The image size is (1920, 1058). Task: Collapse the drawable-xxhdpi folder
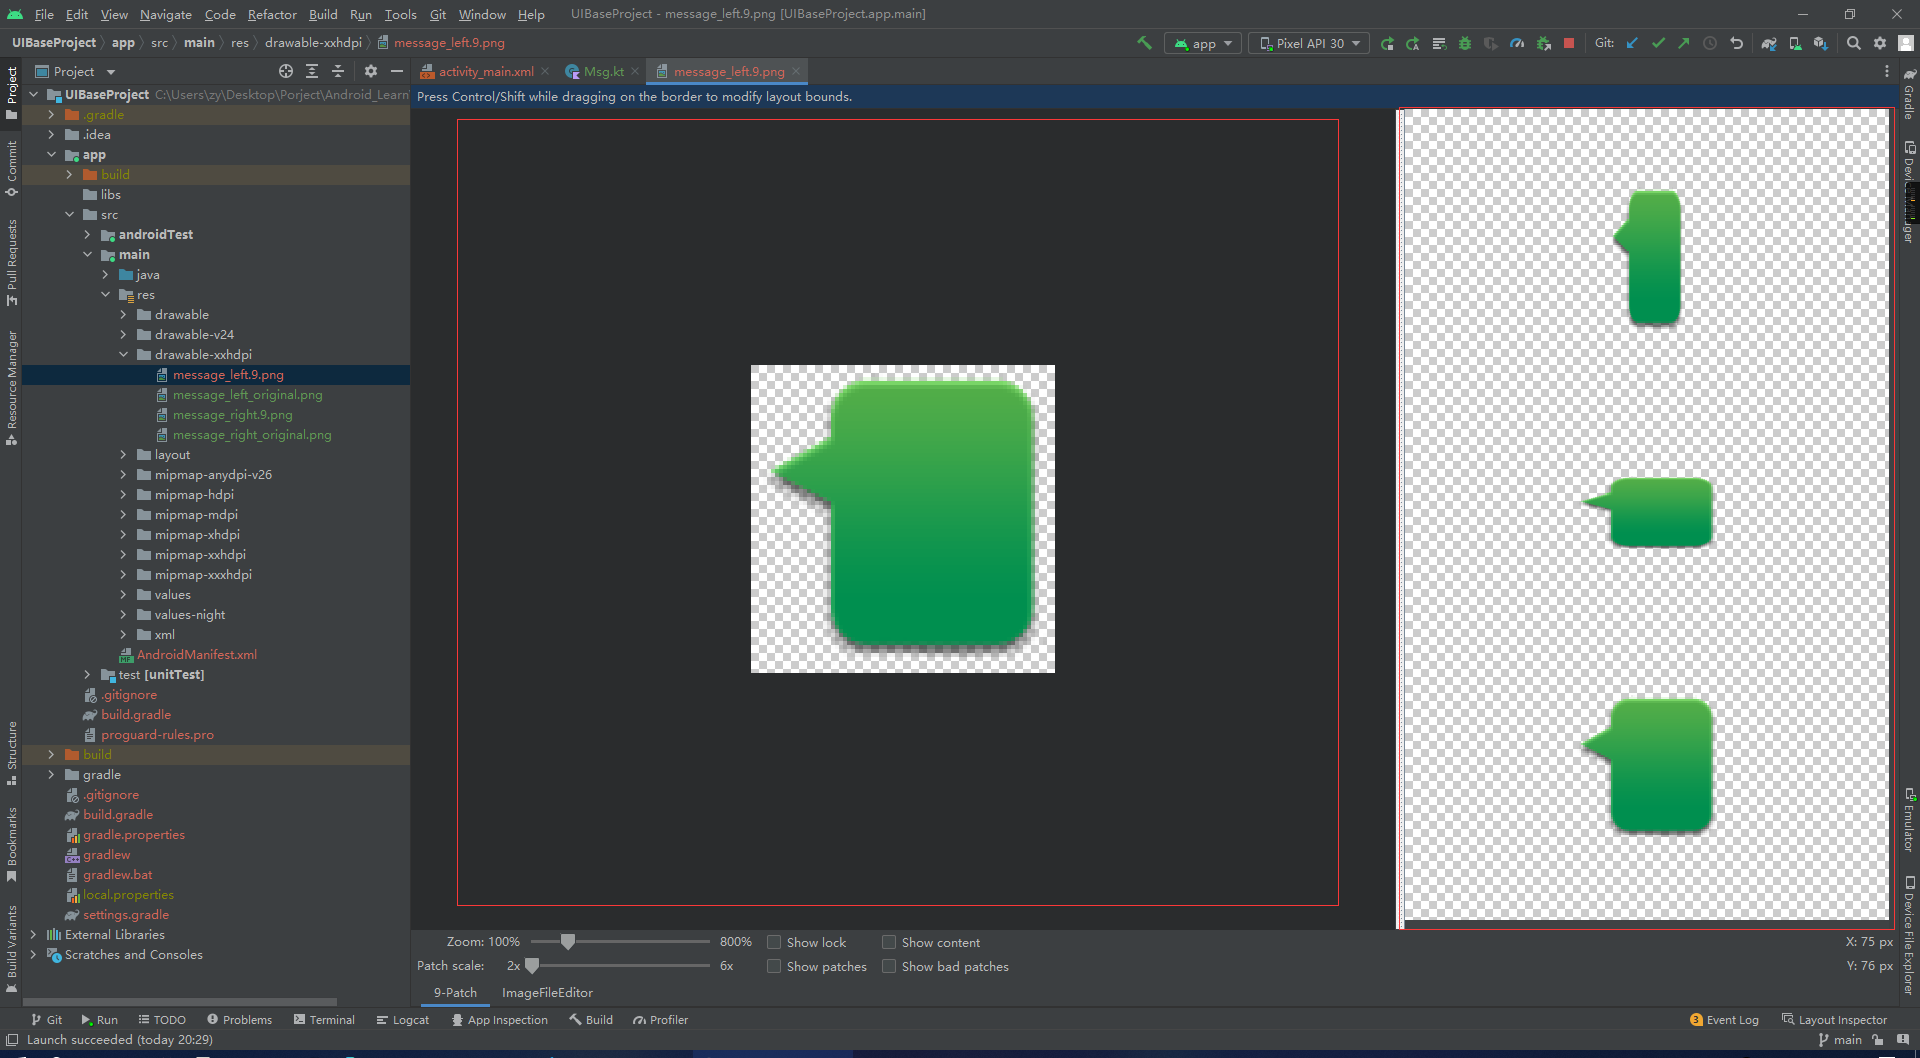[x=123, y=355]
